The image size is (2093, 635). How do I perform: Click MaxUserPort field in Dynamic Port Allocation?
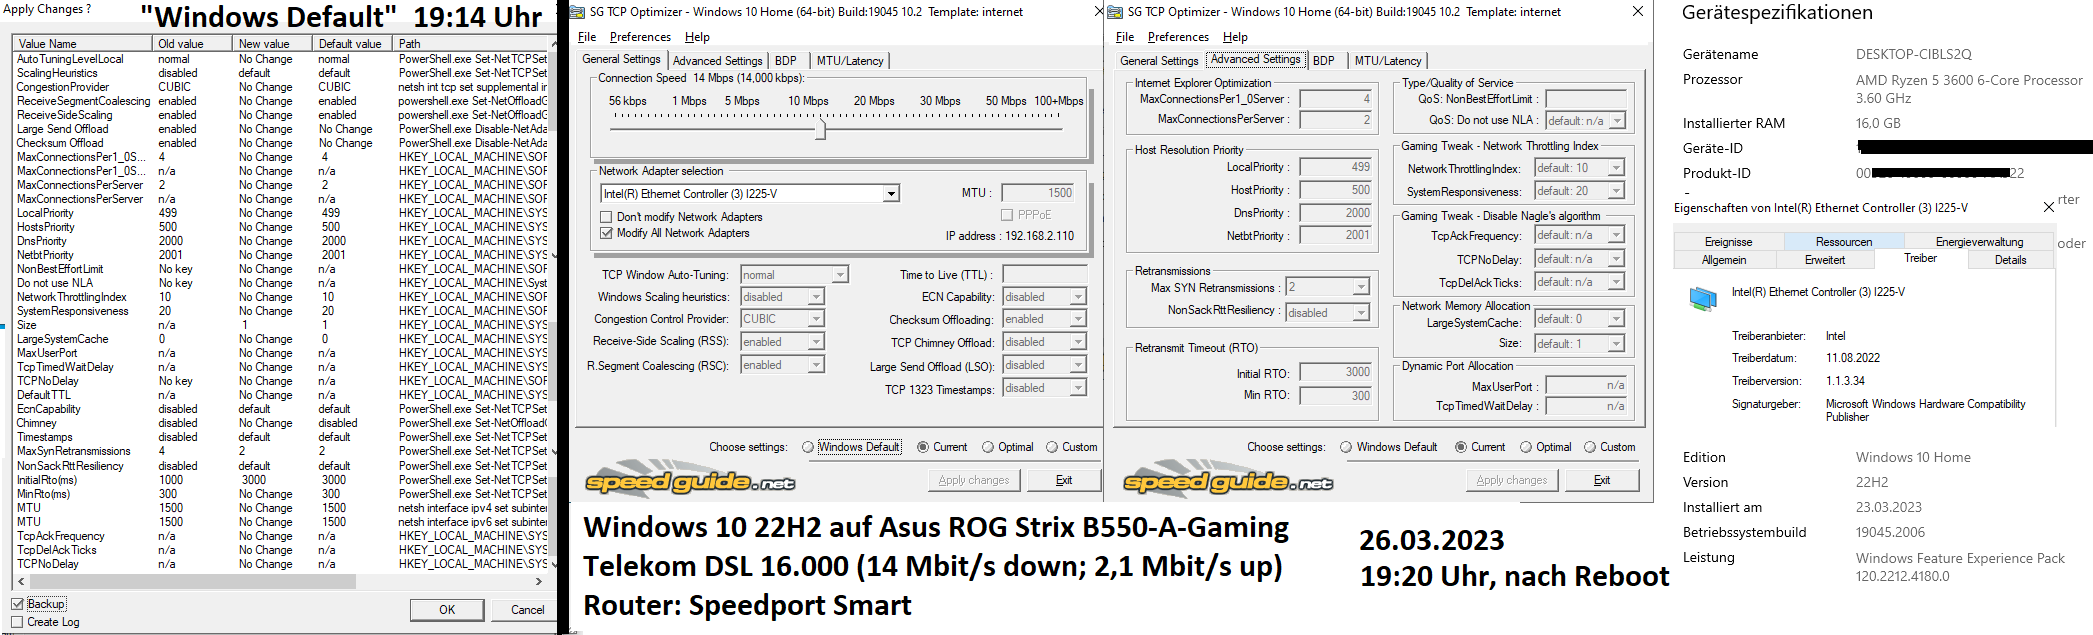coord(1585,386)
